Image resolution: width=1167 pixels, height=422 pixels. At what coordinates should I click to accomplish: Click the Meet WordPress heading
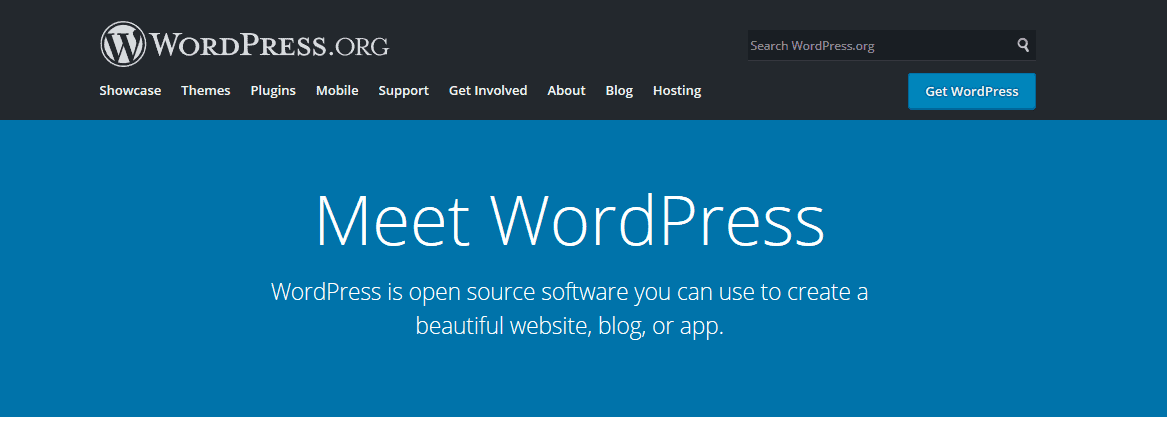pos(570,221)
